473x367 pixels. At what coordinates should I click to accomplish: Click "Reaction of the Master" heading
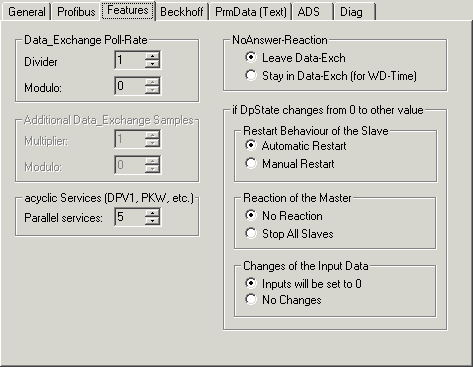[x=297, y=198]
